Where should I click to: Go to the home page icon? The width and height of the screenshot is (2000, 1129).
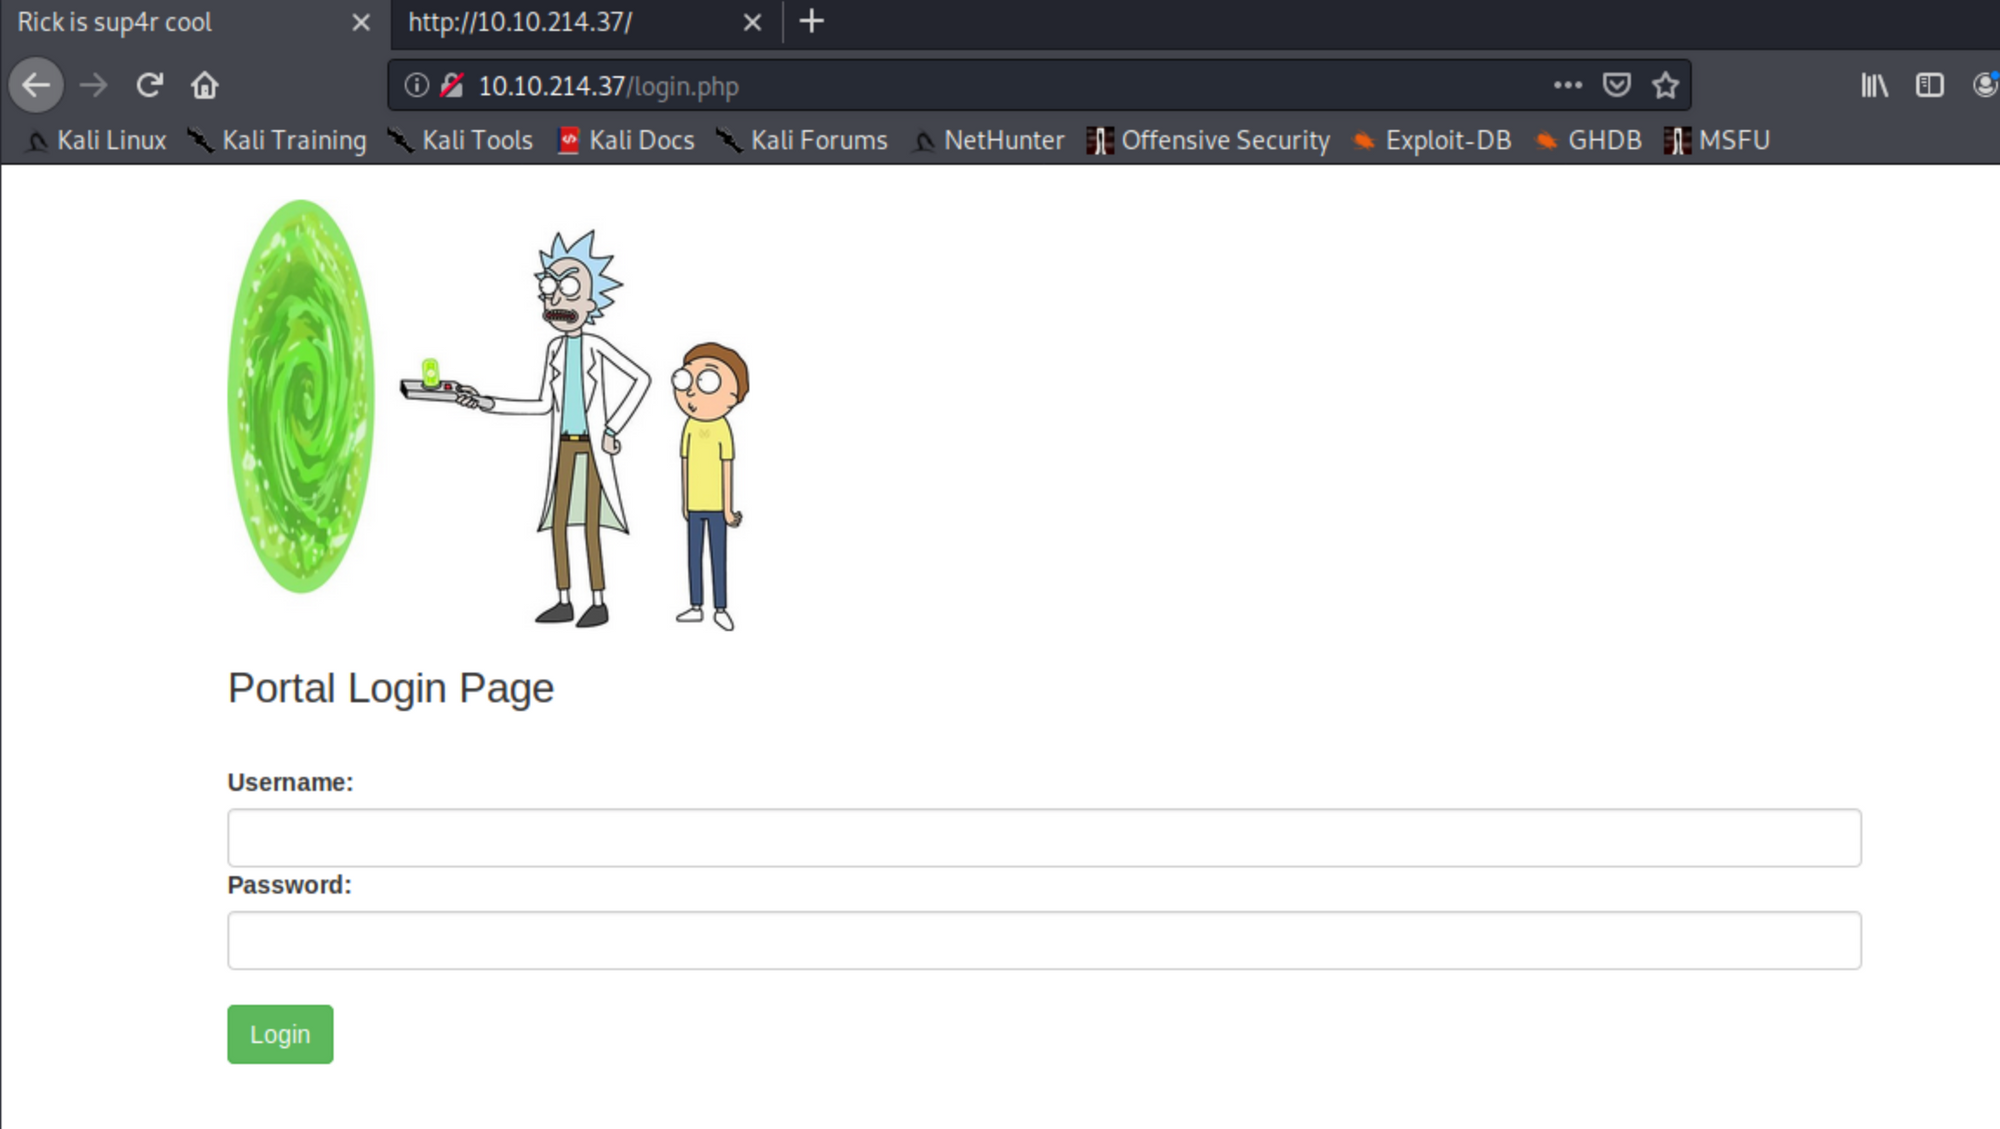pos(205,86)
